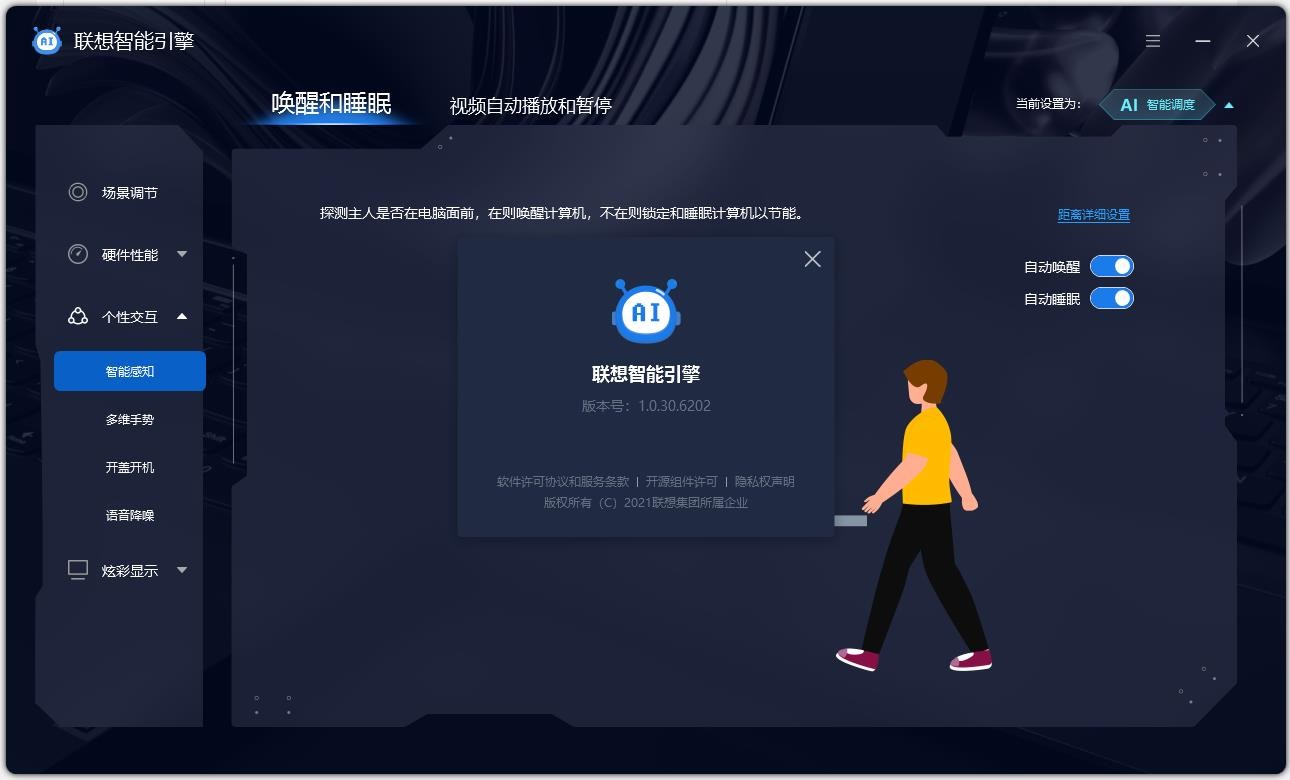This screenshot has width=1290, height=780.
Task: Open the hamburger menu in title bar
Action: pyautogui.click(x=1153, y=41)
